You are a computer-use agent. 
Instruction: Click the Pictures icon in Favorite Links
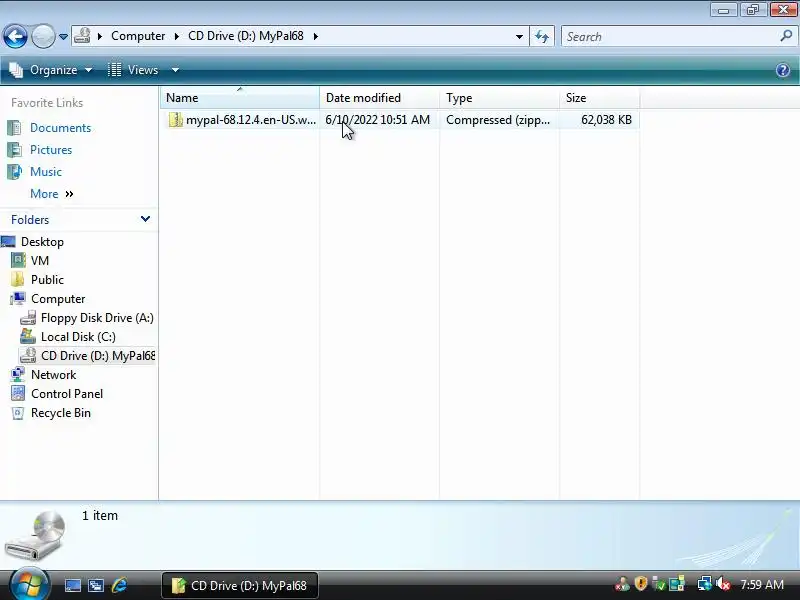point(14,150)
